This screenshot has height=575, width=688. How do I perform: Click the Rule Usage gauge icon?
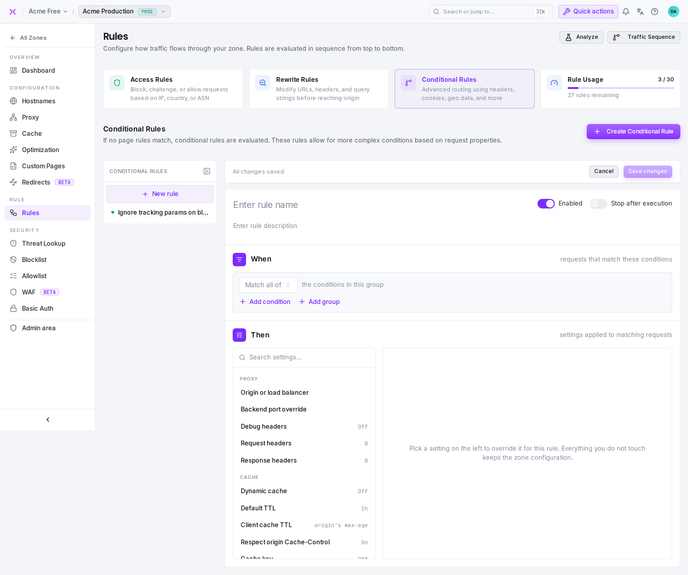554,83
